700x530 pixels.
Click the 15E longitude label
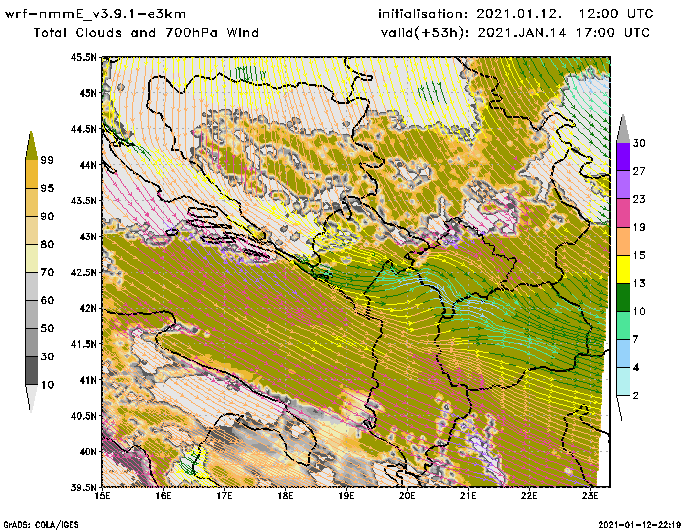(x=103, y=496)
